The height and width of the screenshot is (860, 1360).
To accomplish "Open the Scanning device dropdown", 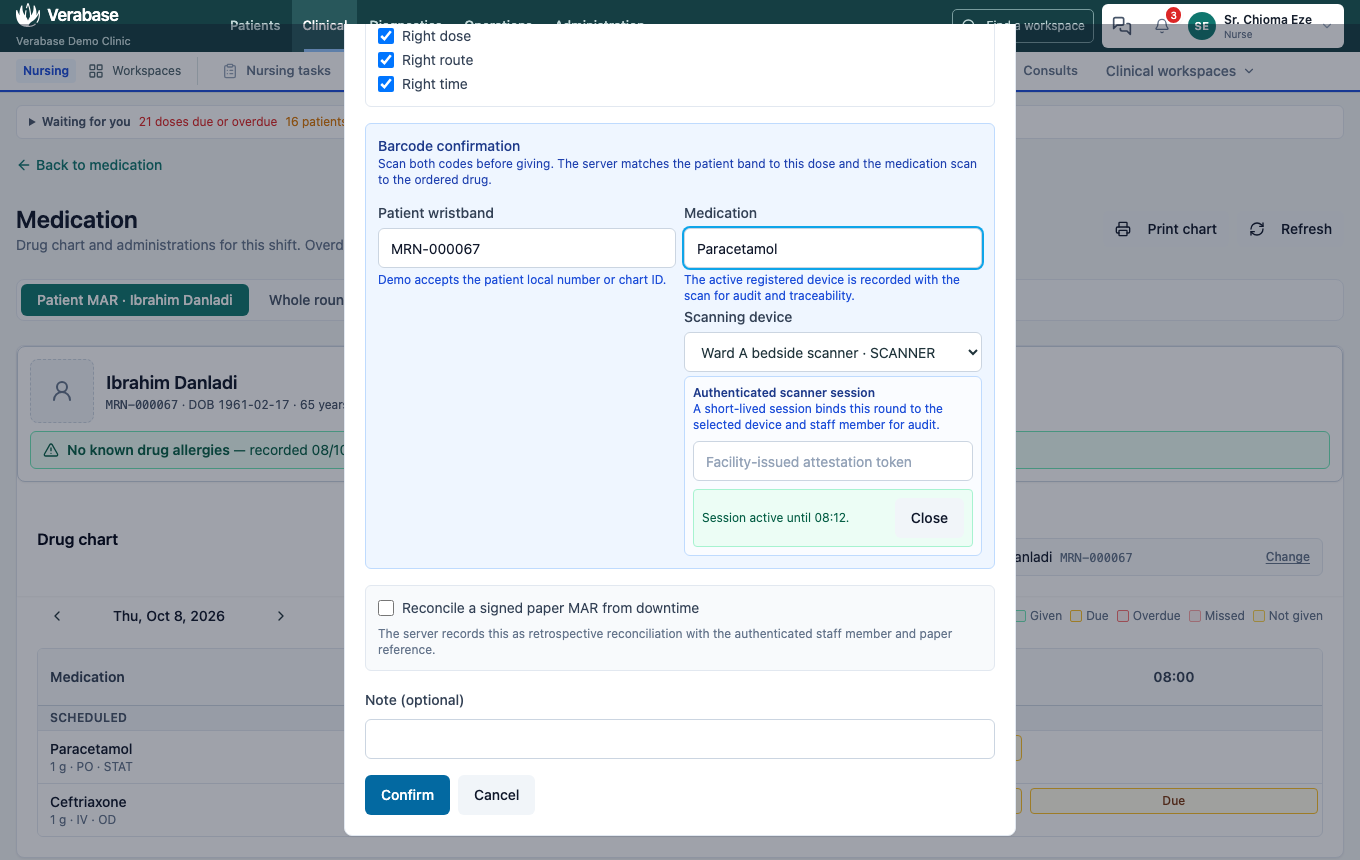I will 833,352.
